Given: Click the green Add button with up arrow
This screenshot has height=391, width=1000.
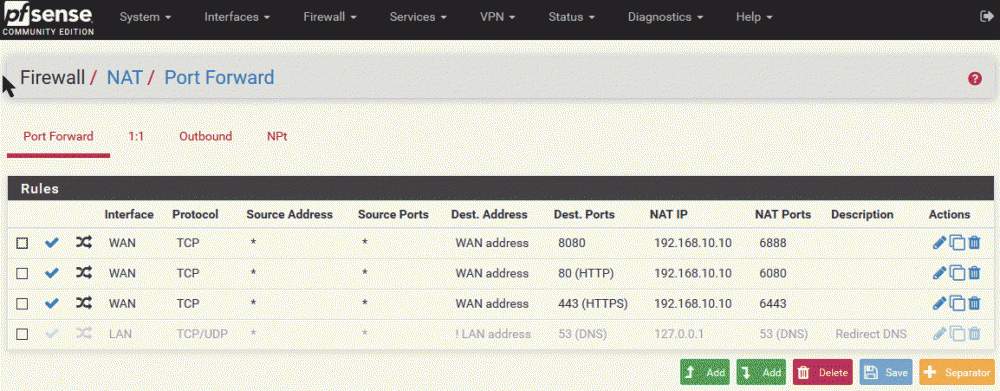Looking at the screenshot, I should 705,372.
